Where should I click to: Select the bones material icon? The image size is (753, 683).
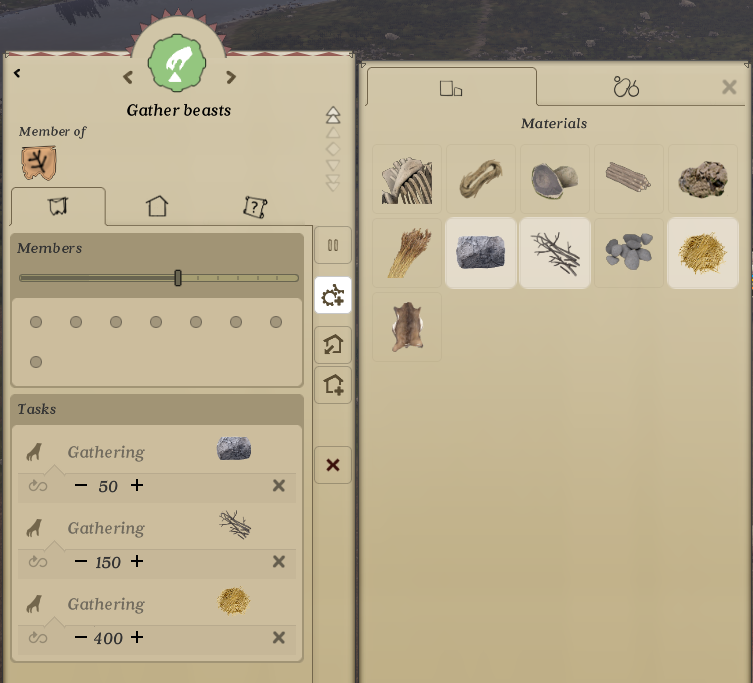407,179
